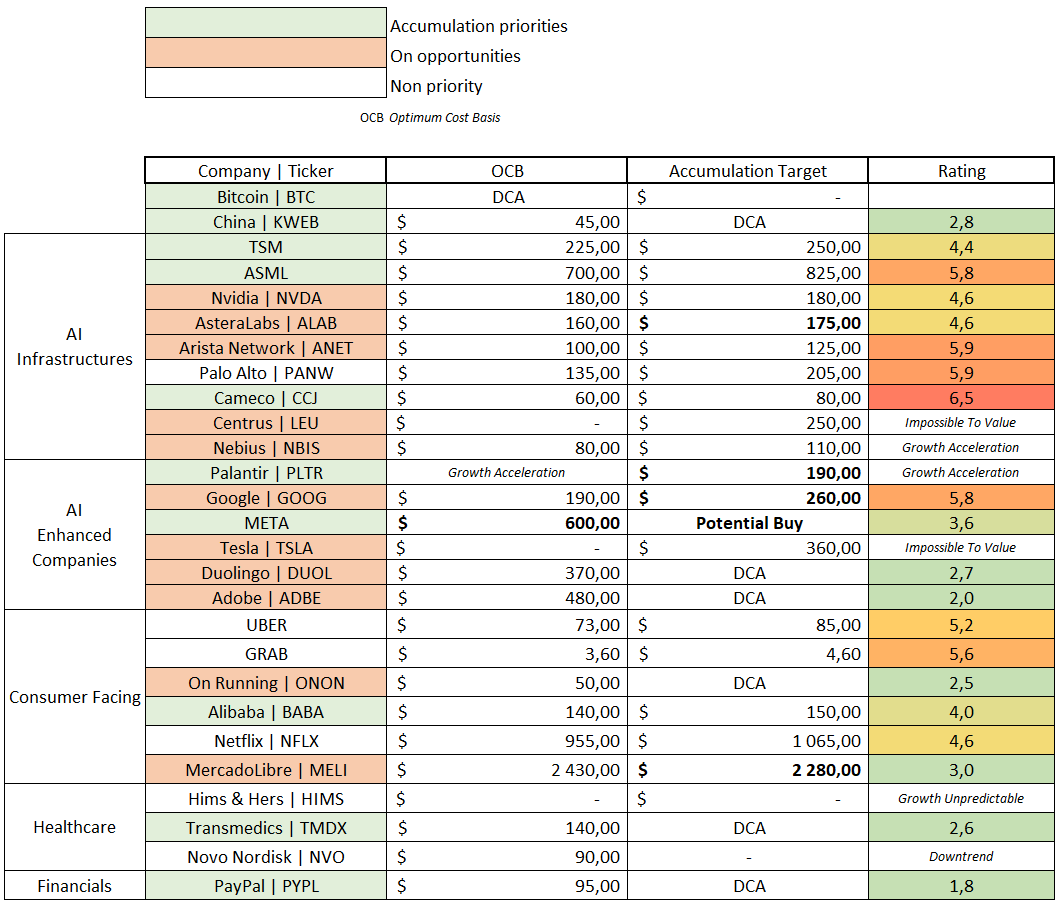Click the 'Nvidia | NVDA' cell
Viewport: 1059px width, 904px height.
(265, 297)
